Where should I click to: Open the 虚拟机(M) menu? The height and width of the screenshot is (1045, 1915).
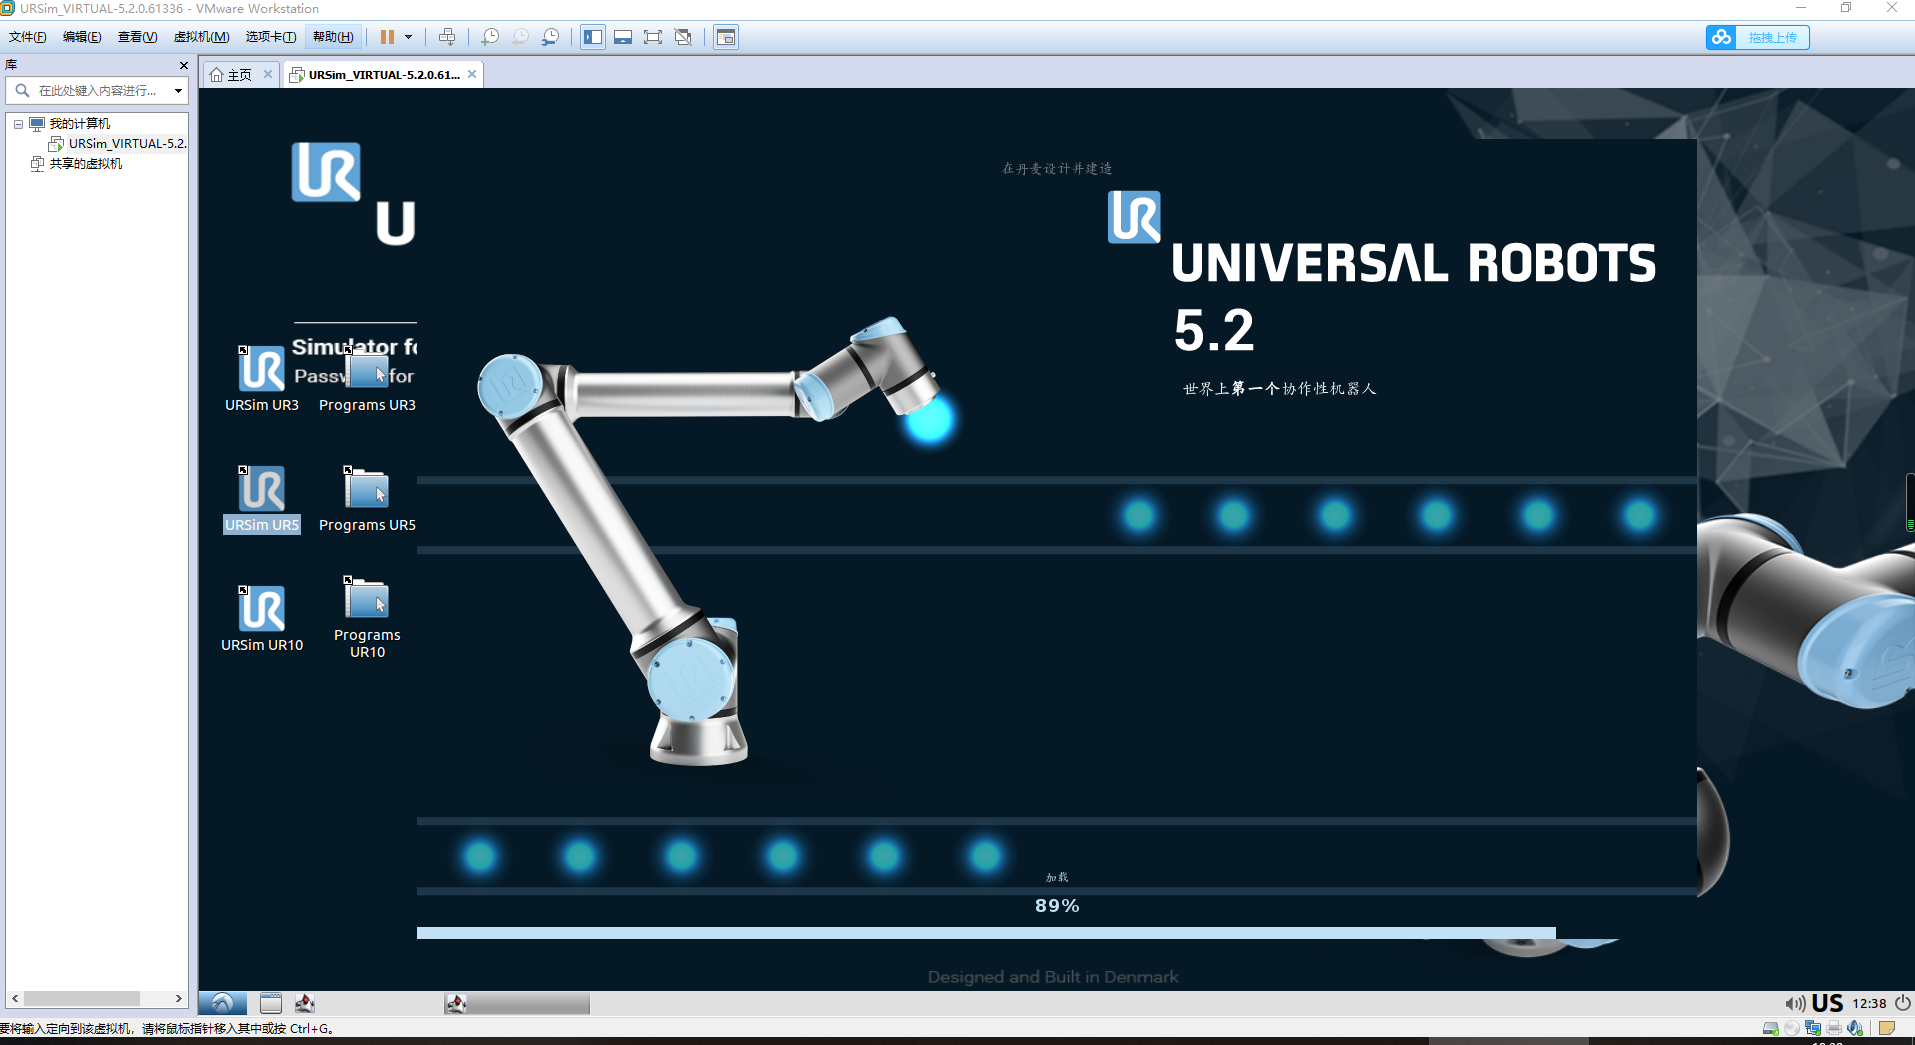[201, 37]
